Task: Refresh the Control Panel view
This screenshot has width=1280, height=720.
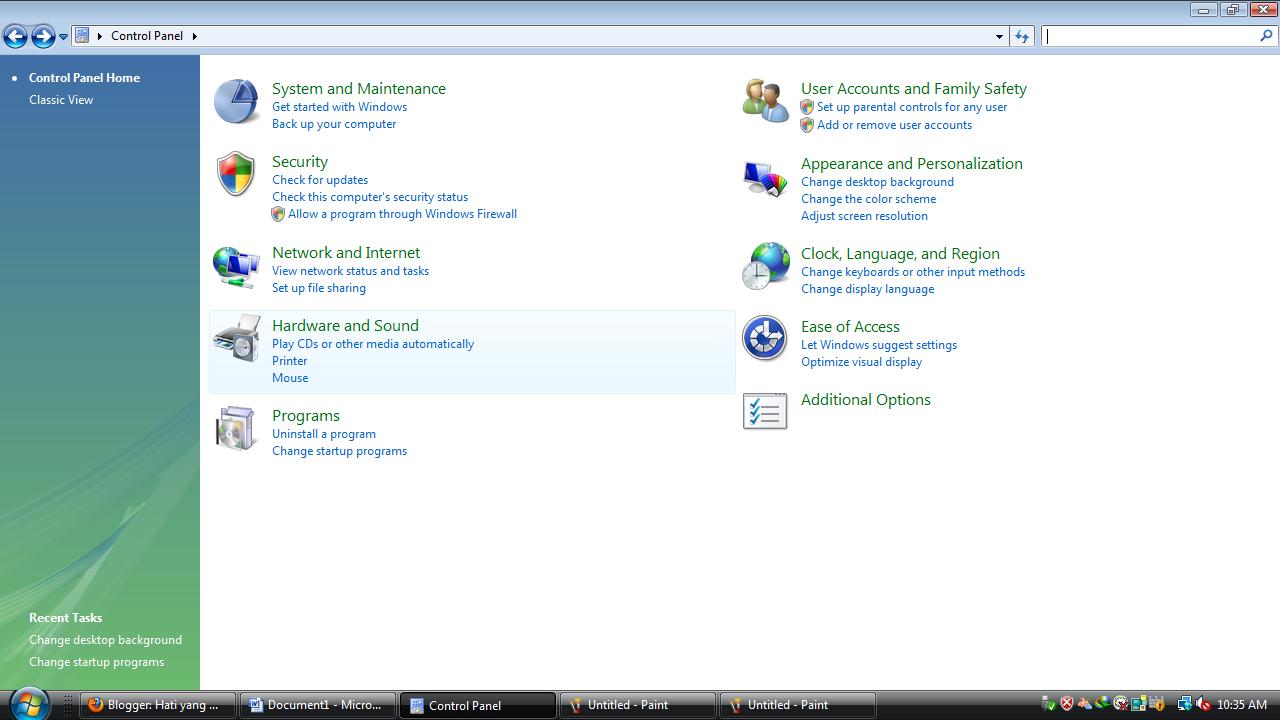Action: tap(1021, 36)
